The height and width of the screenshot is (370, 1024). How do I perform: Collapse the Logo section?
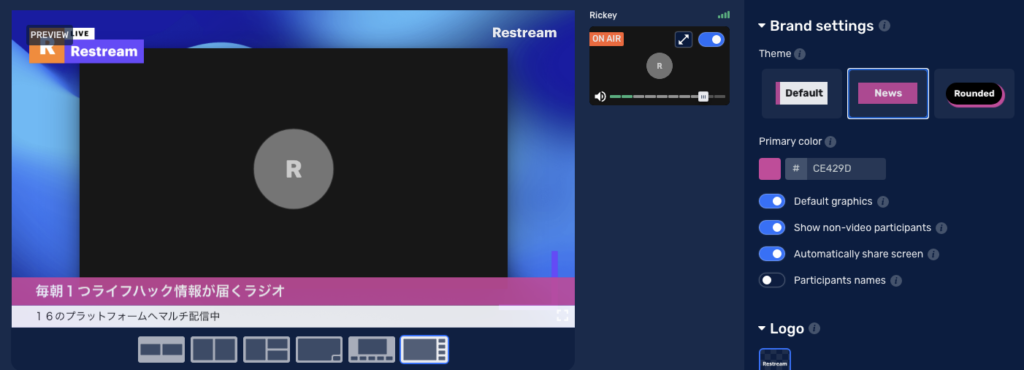[x=761, y=328]
